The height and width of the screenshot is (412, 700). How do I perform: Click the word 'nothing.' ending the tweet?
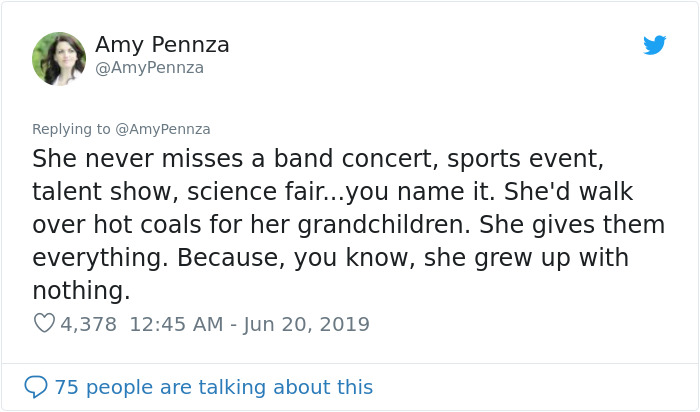click(81, 291)
